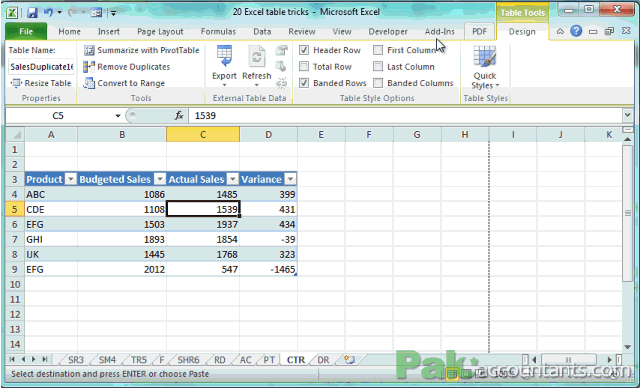Click the vertical scrollbar down arrow
The height and width of the screenshot is (388, 640).
click(628, 347)
